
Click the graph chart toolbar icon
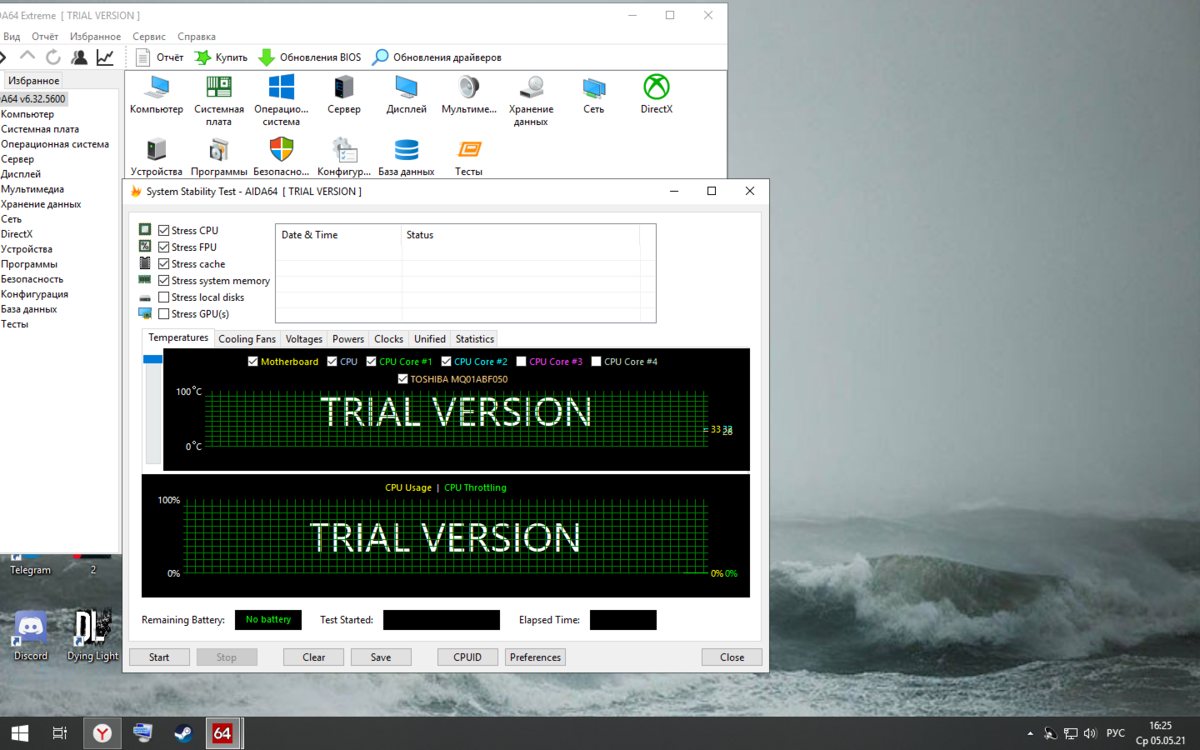(105, 57)
